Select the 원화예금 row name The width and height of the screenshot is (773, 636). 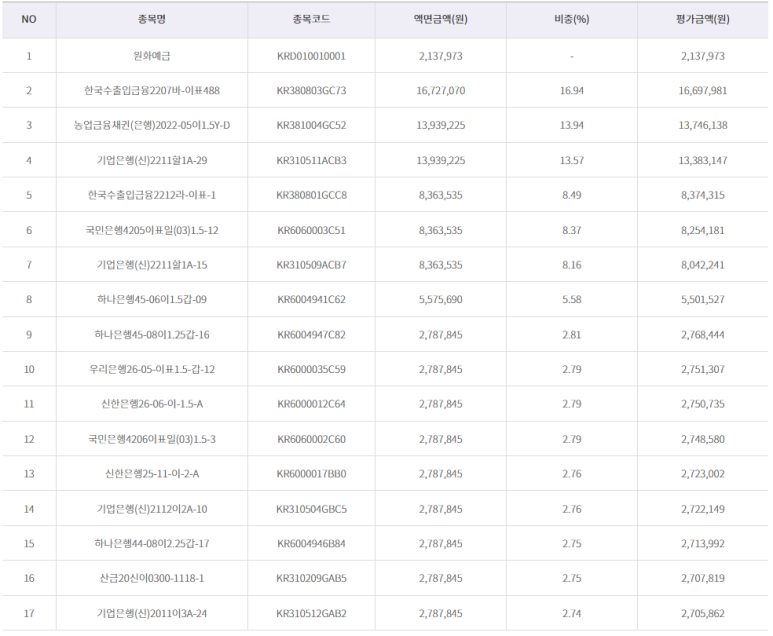(x=152, y=56)
